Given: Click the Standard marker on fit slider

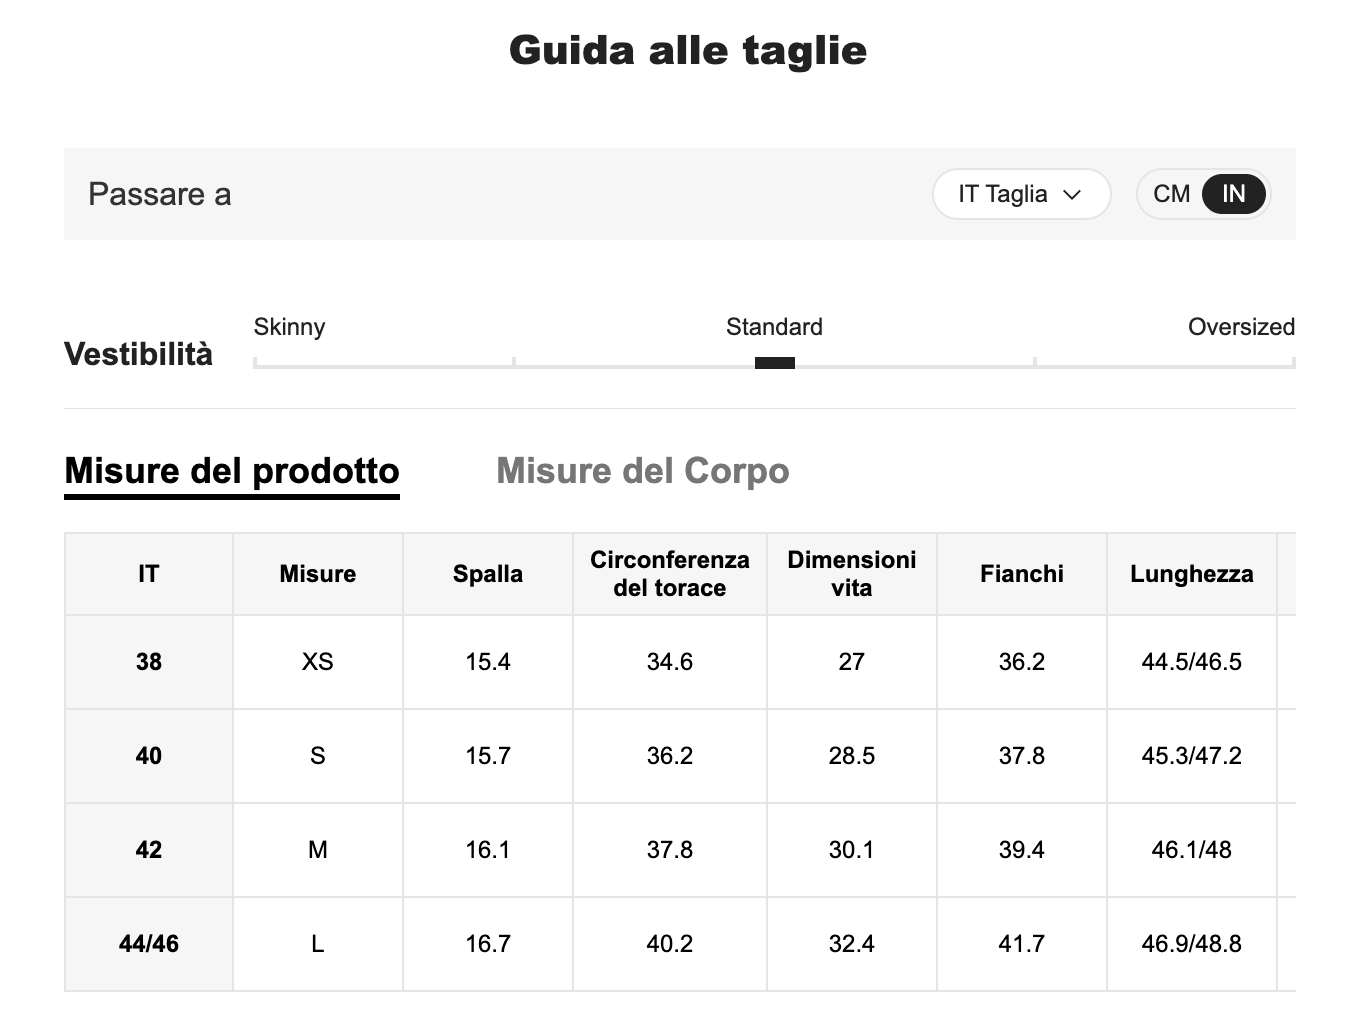Looking at the screenshot, I should point(774,363).
